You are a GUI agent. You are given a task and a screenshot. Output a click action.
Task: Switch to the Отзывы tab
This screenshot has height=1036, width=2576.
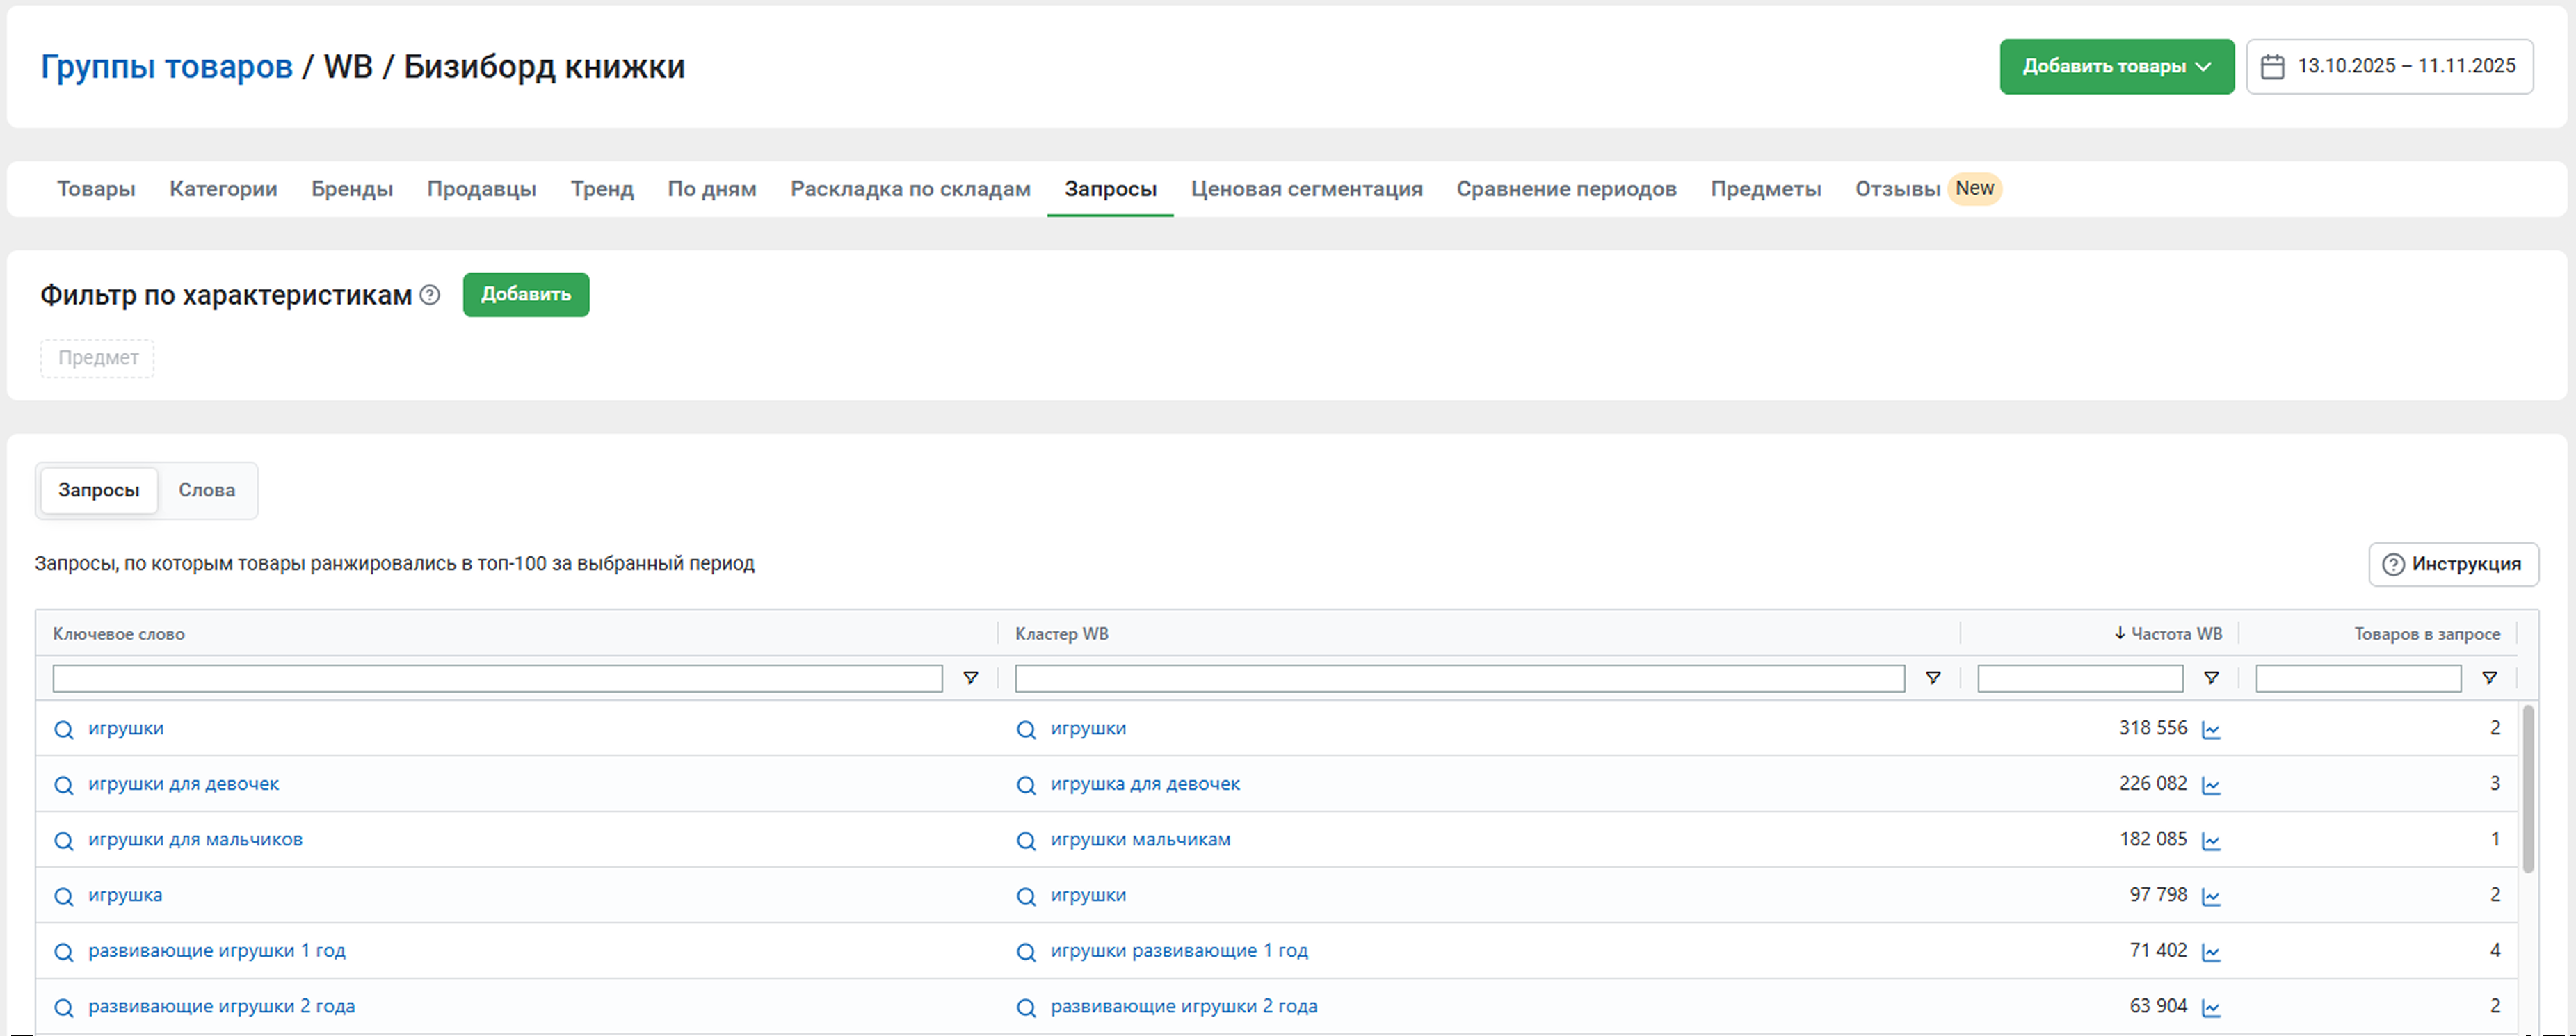[1897, 189]
